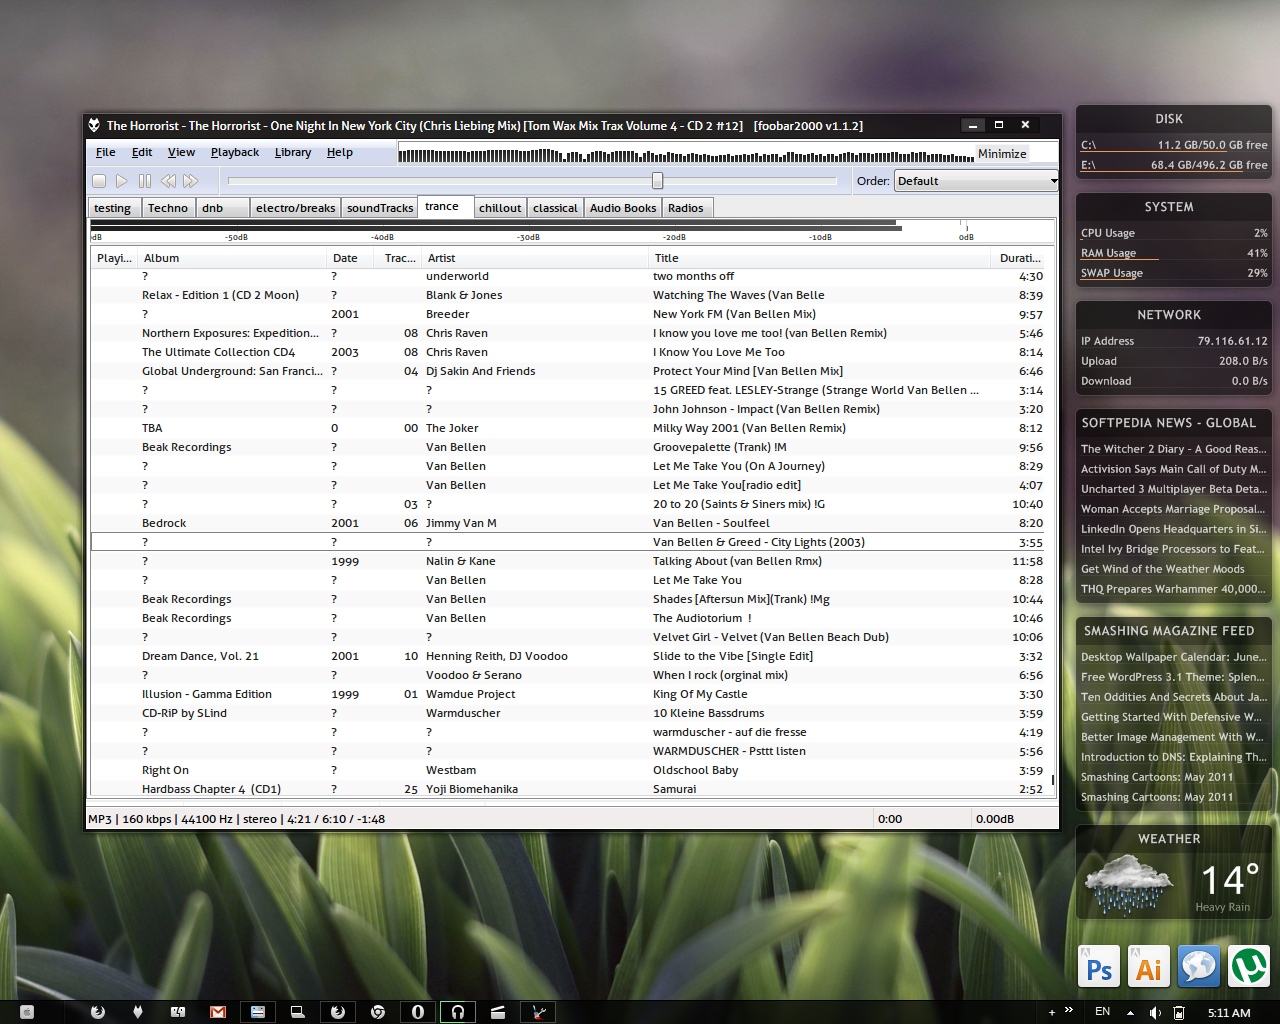Click the Play button

[x=122, y=181]
